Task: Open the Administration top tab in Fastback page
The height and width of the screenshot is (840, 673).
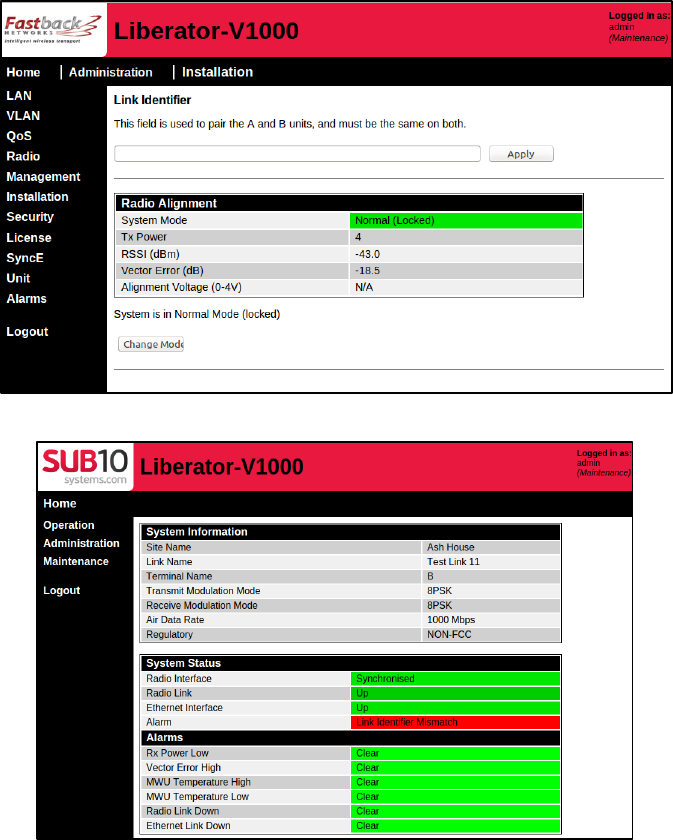Action: click(x=110, y=72)
